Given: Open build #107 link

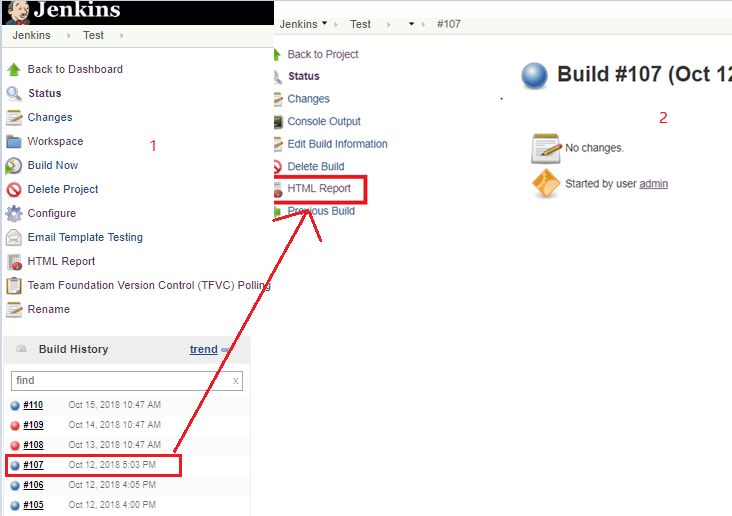Looking at the screenshot, I should tap(33, 465).
